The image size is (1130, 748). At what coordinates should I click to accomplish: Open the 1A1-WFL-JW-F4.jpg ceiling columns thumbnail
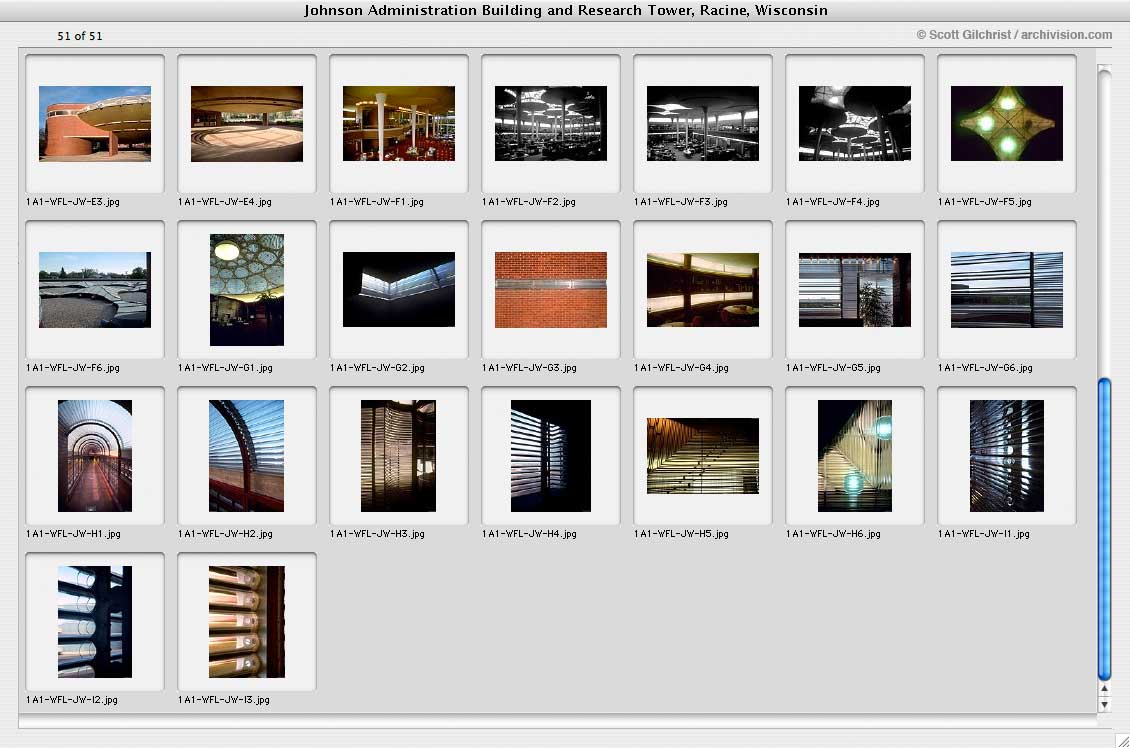[855, 123]
